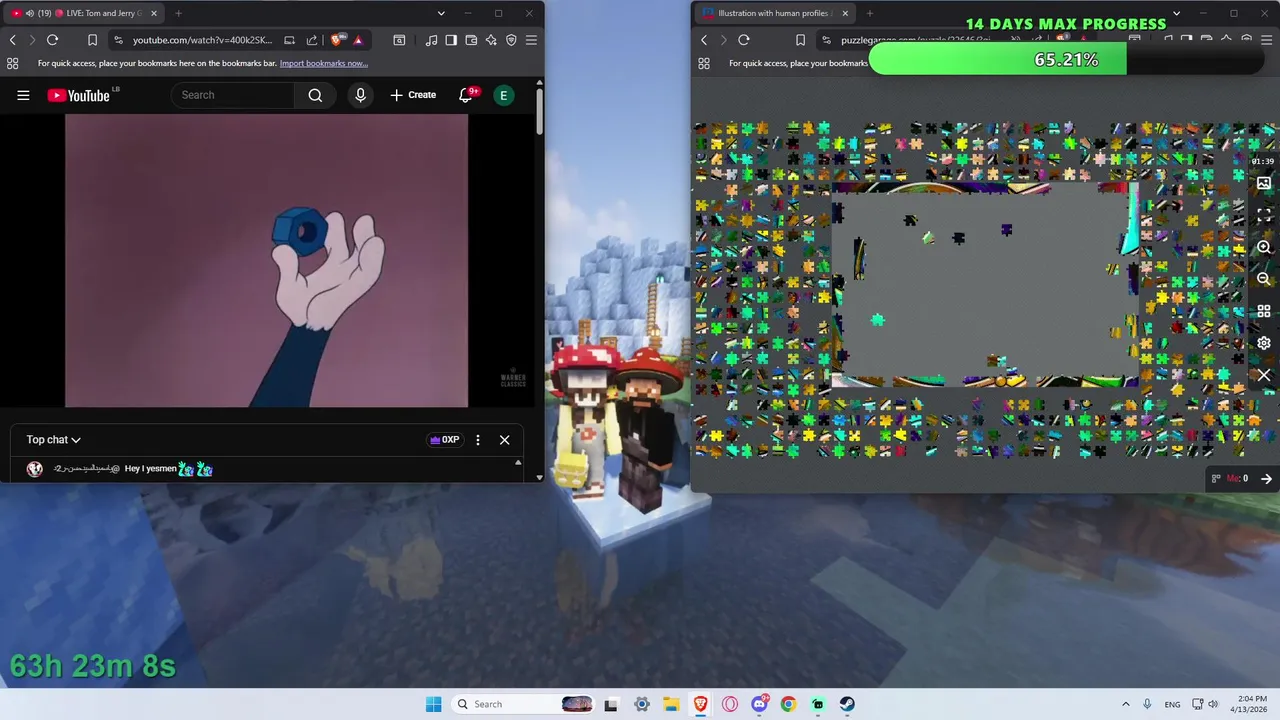The width and height of the screenshot is (1280, 720).
Task: Click the Windows taskbar Search box
Action: pyautogui.click(x=521, y=704)
